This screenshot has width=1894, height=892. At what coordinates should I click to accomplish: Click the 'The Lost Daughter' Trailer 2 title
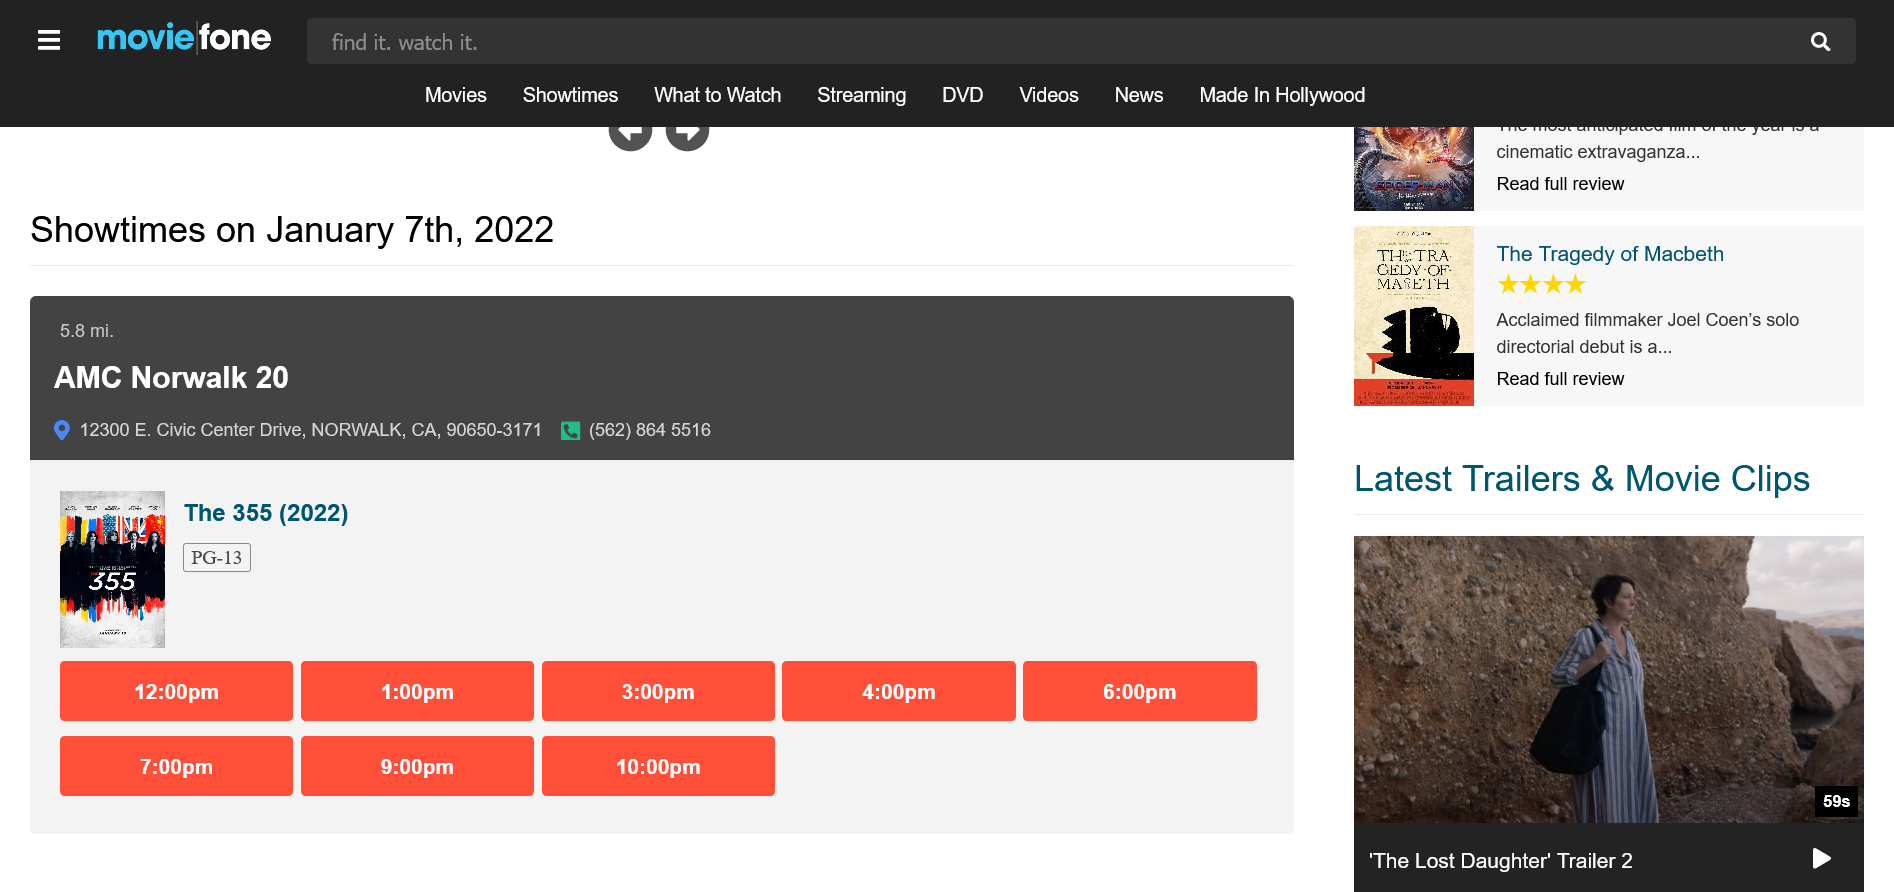(x=1500, y=861)
